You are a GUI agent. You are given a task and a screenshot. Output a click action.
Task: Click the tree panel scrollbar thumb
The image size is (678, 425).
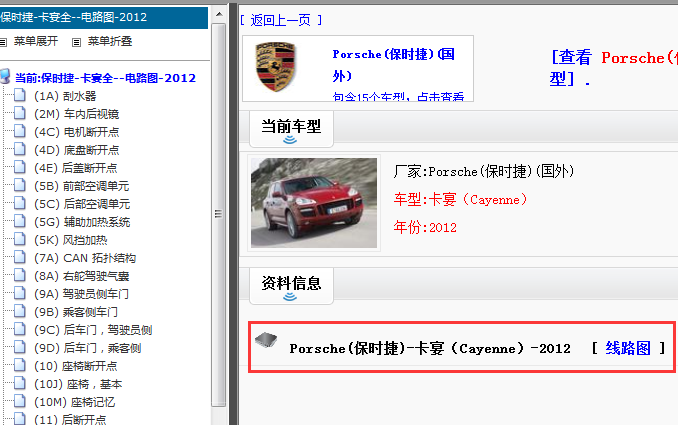218,214
